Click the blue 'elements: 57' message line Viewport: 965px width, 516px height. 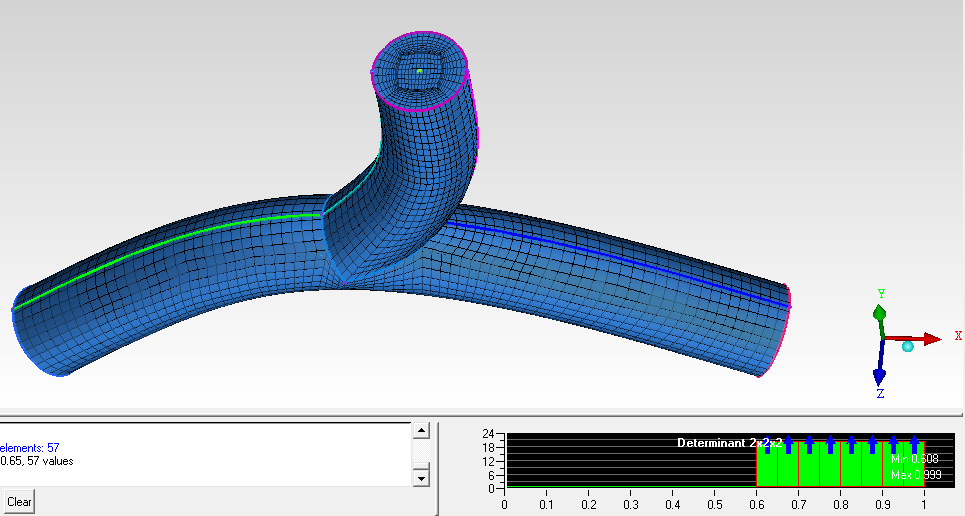30,448
